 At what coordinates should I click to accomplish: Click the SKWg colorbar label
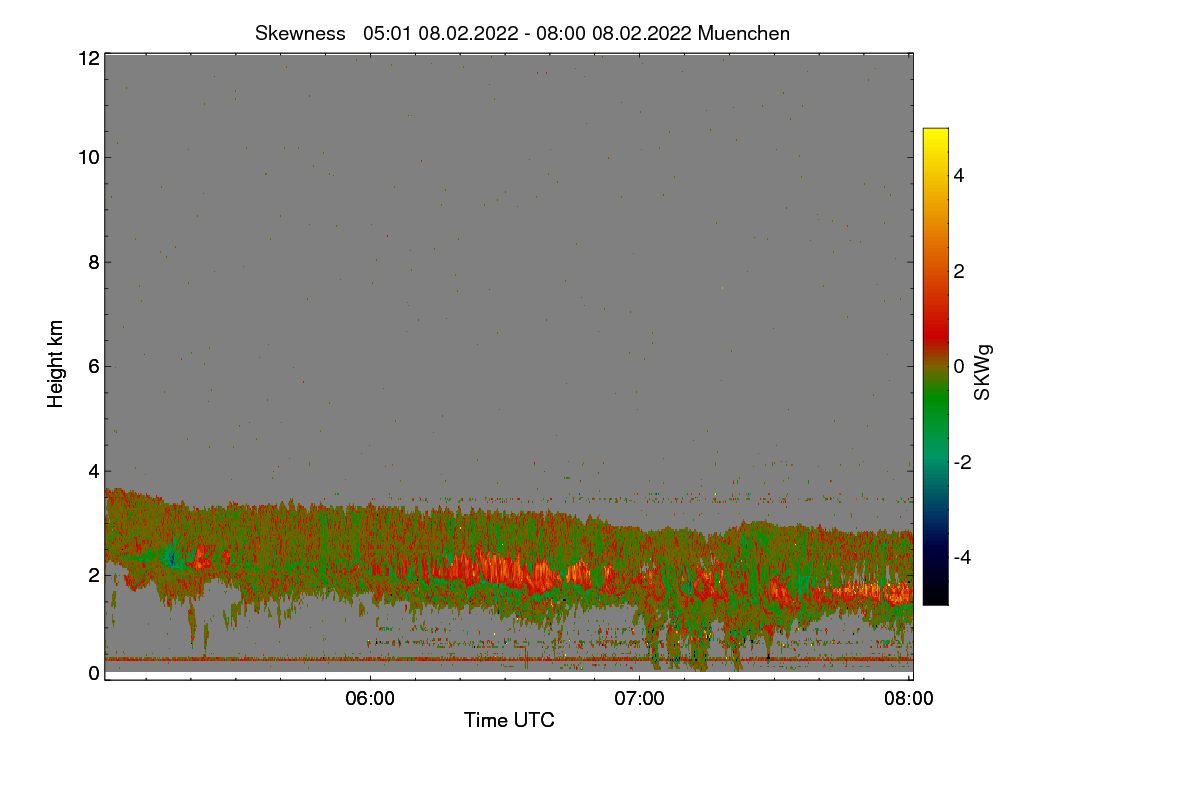983,372
